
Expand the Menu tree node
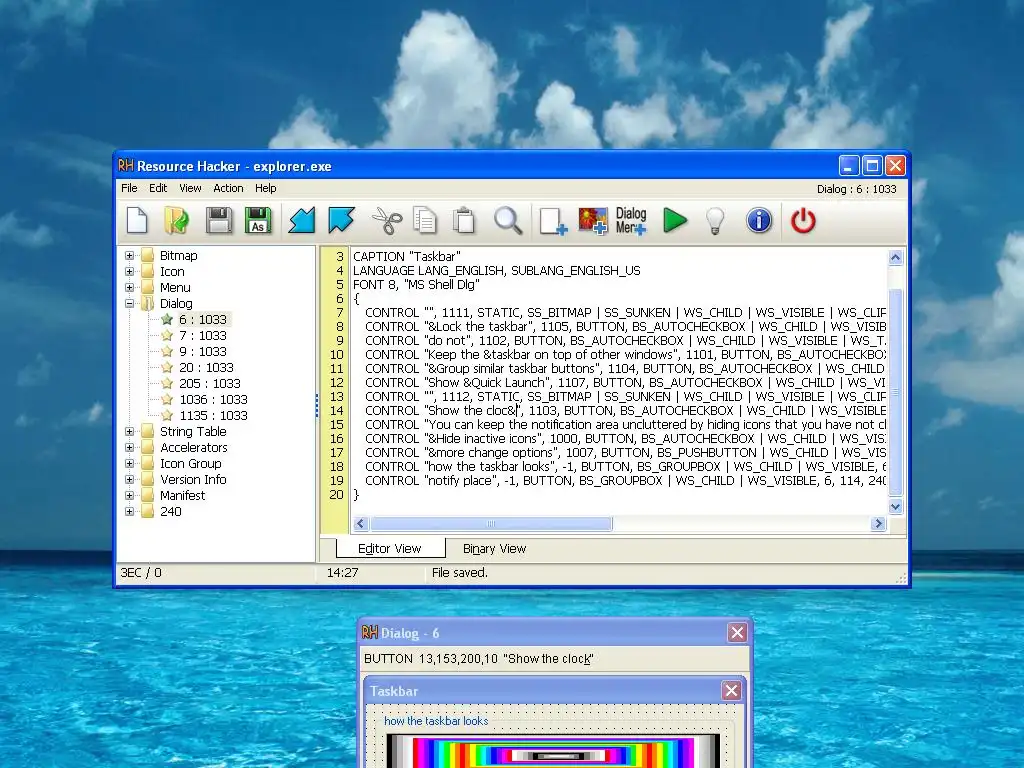[129, 287]
